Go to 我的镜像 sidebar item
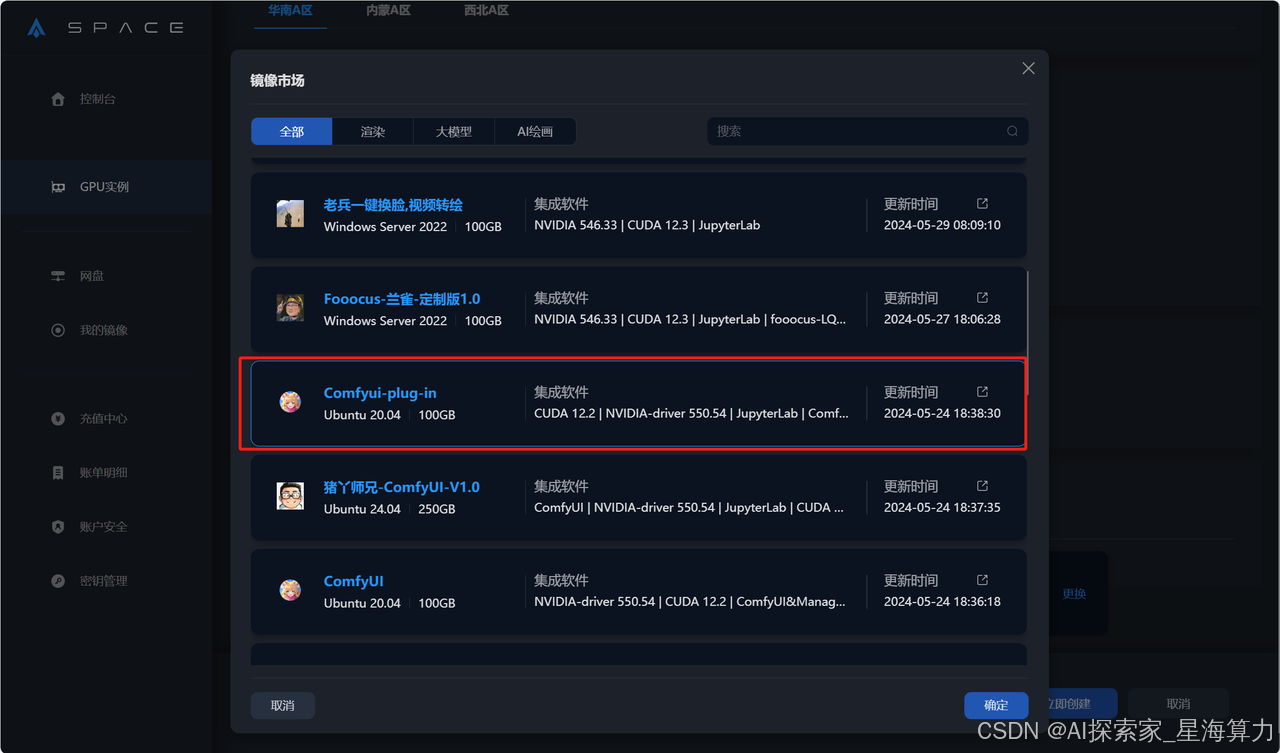Image resolution: width=1280 pixels, height=753 pixels. coord(104,330)
